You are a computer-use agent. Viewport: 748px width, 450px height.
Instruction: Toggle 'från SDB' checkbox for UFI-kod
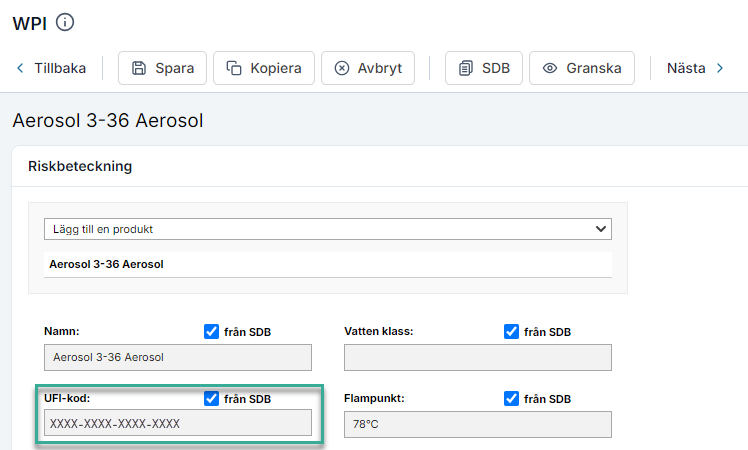coord(211,398)
